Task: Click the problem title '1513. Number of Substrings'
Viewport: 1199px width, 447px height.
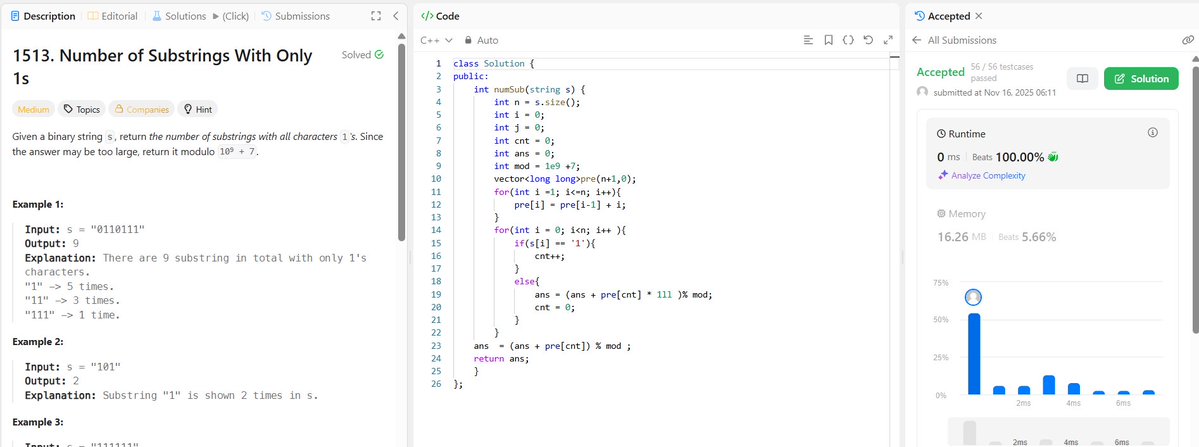Action: [x=162, y=66]
